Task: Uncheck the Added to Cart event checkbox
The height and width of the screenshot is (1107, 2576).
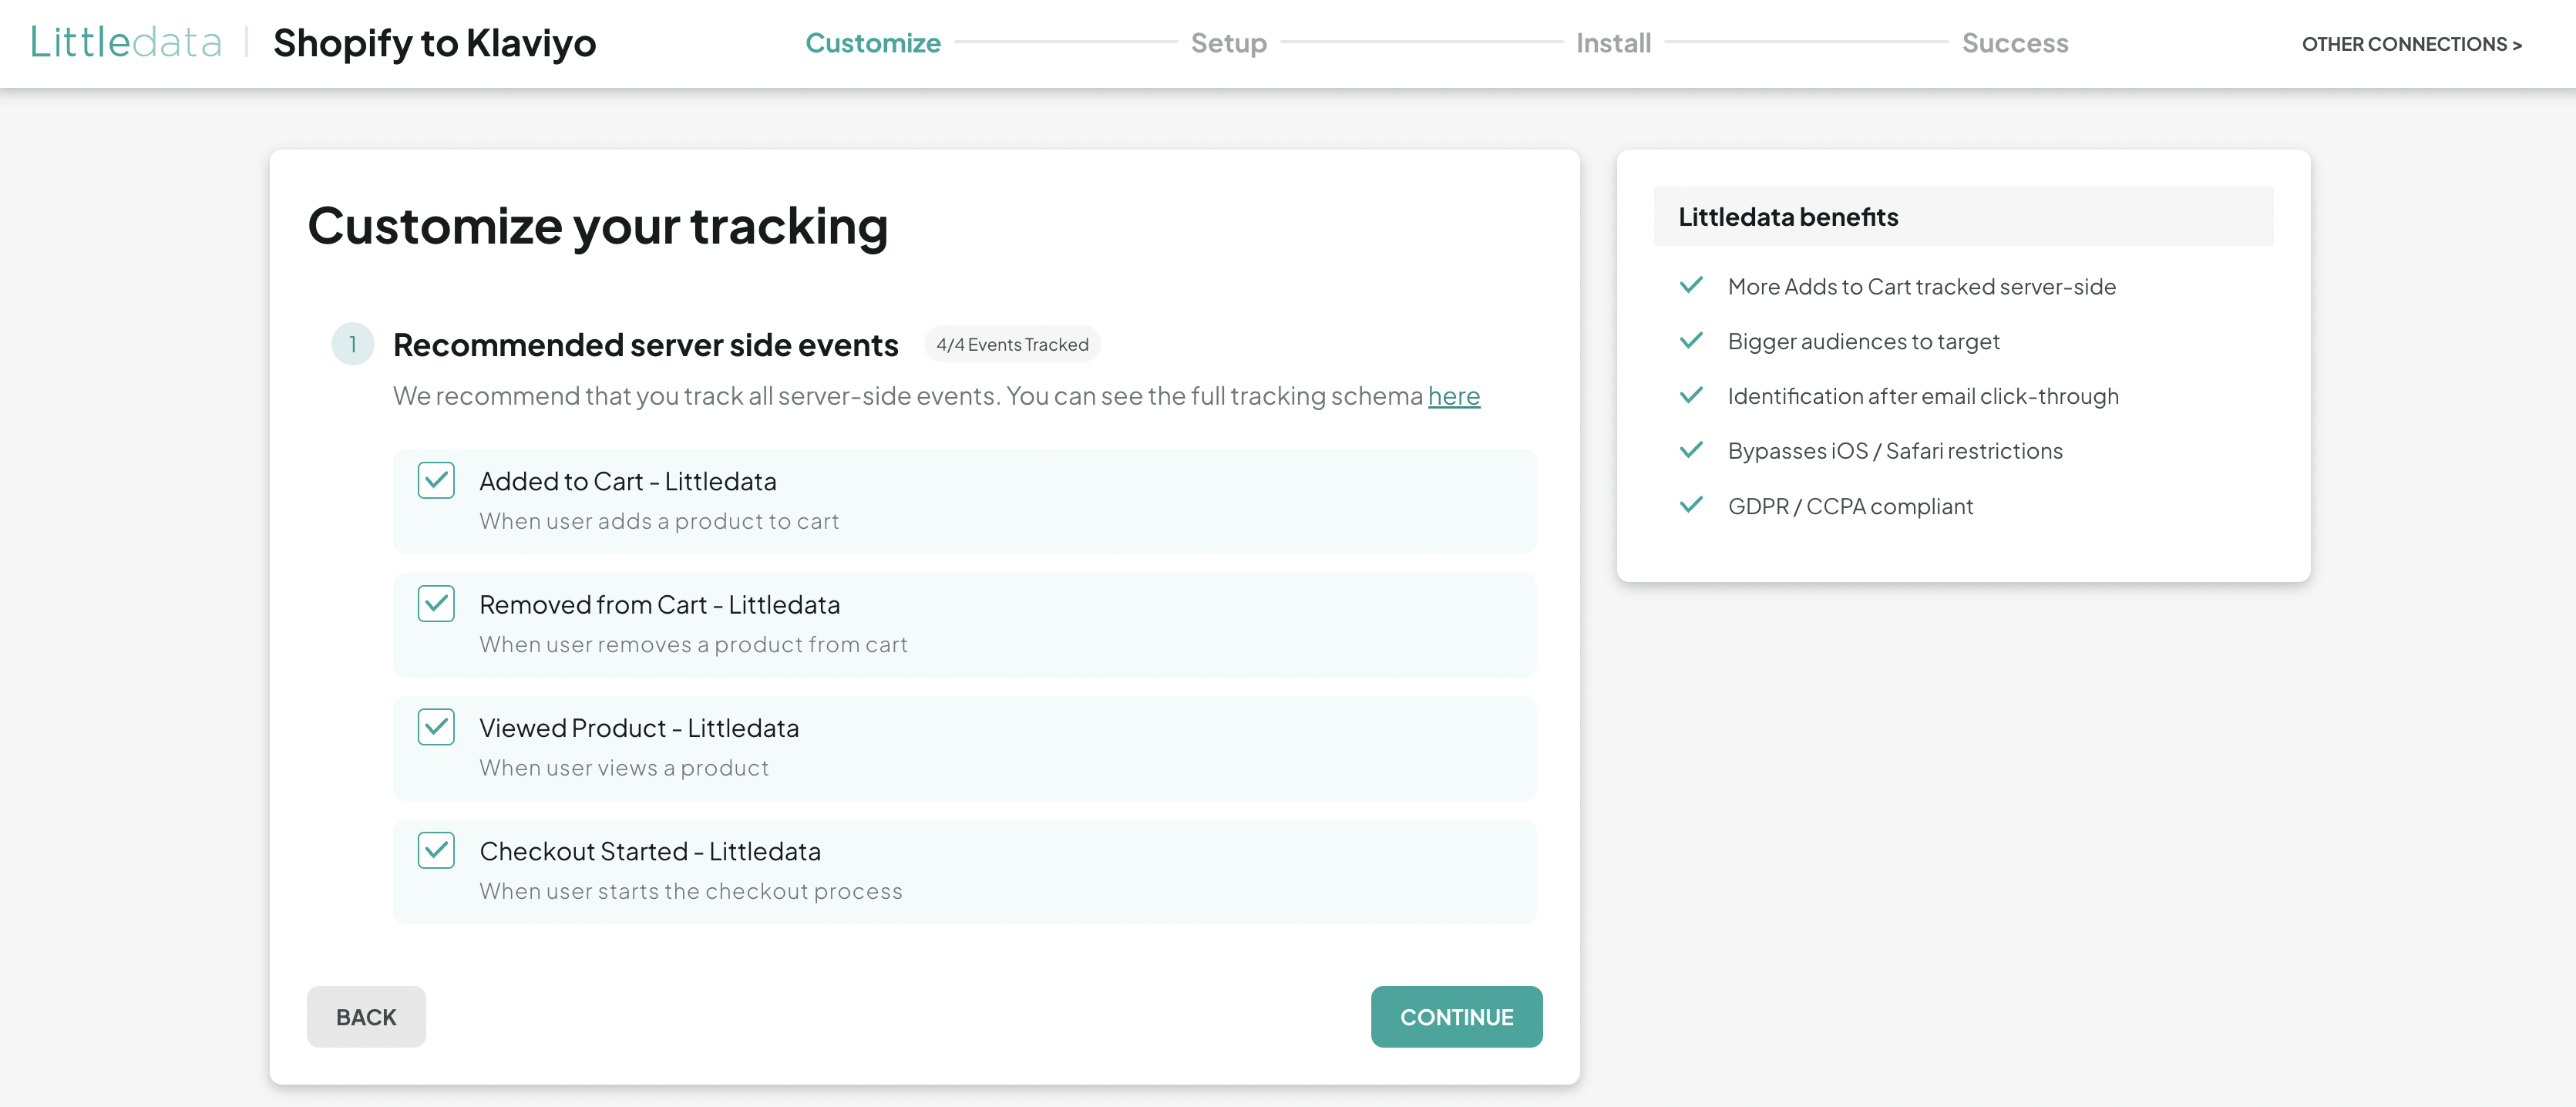Action: click(436, 481)
